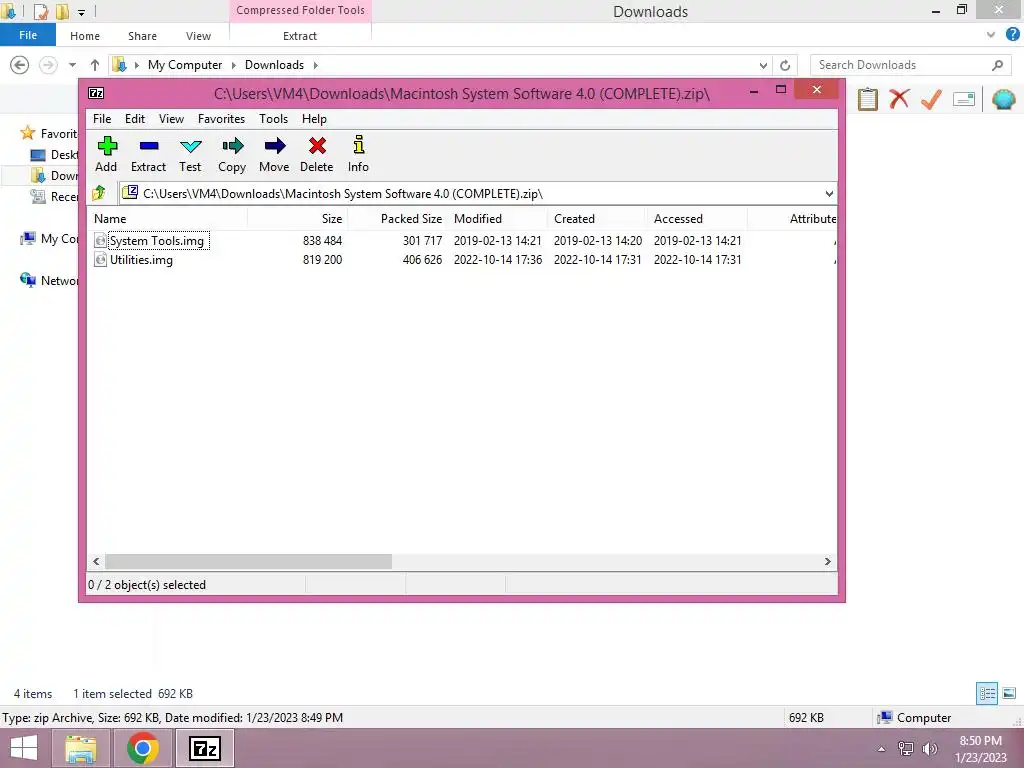The image size is (1024, 768).
Task: Sort by the Name column header
Action: (x=167, y=219)
